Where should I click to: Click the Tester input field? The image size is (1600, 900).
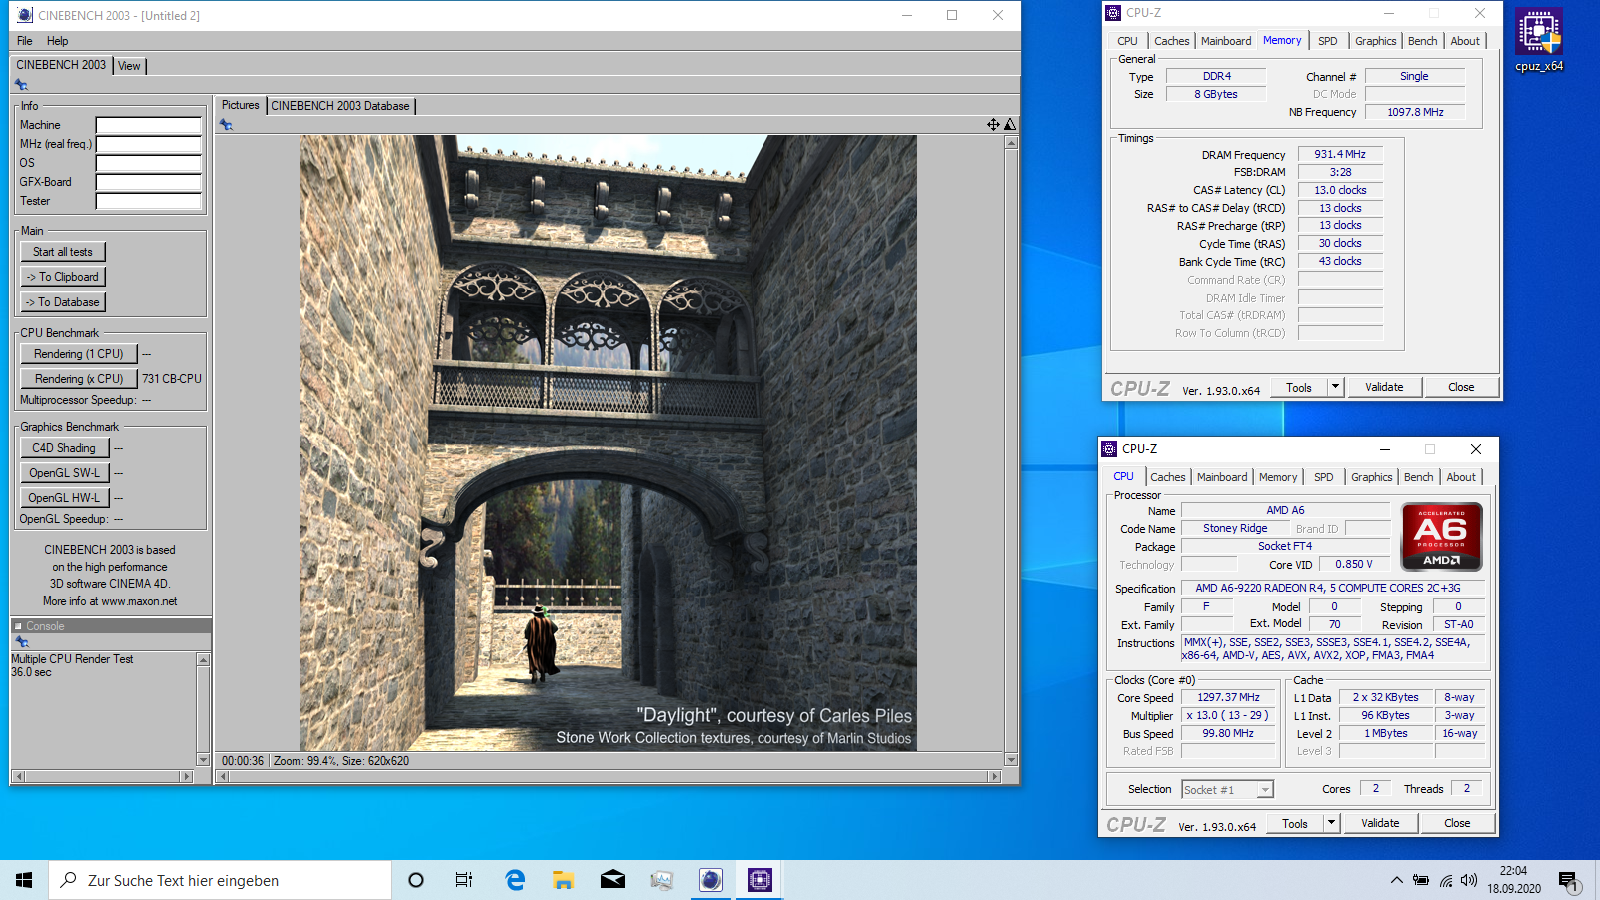[x=149, y=201]
